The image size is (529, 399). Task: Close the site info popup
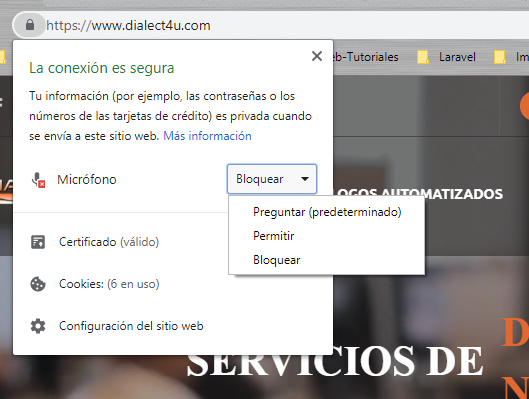point(317,56)
